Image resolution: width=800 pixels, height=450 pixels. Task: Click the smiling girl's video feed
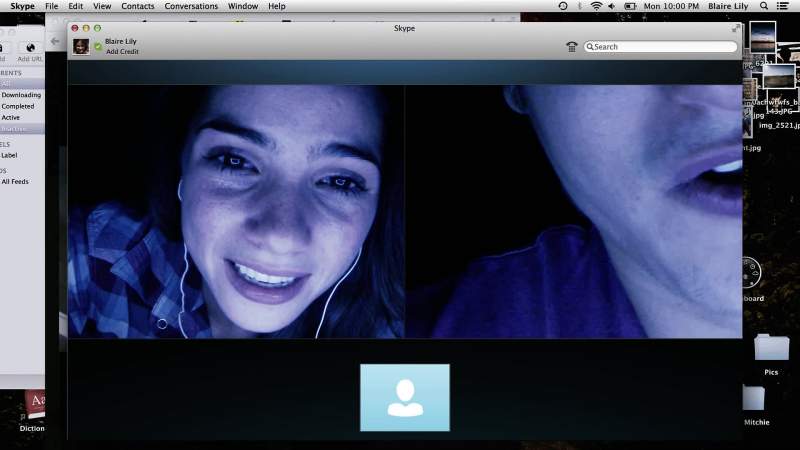tap(236, 212)
